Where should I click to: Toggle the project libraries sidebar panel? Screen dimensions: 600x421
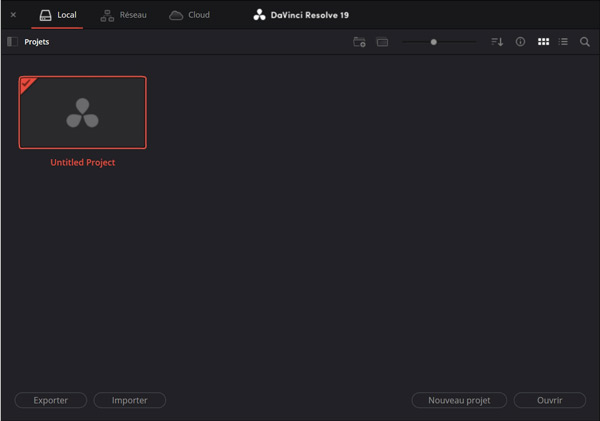point(12,42)
